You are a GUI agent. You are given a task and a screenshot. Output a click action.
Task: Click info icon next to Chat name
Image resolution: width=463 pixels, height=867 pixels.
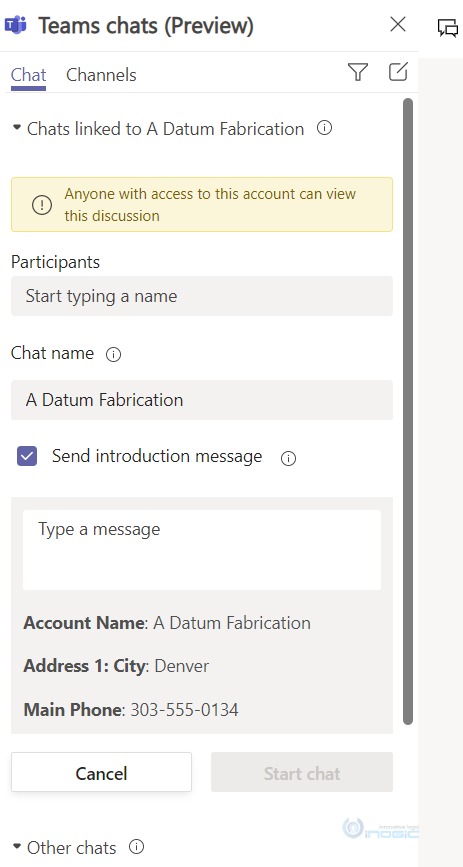pyautogui.click(x=113, y=354)
